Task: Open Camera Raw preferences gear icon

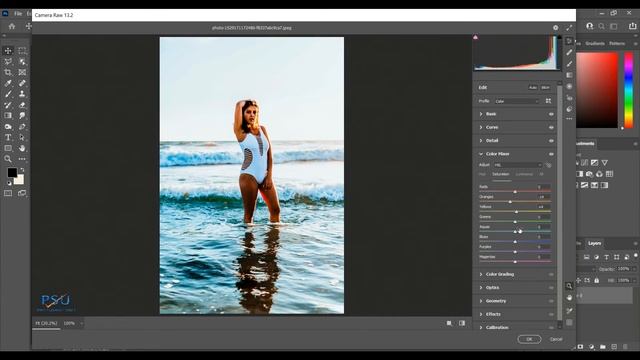Action: [x=556, y=28]
